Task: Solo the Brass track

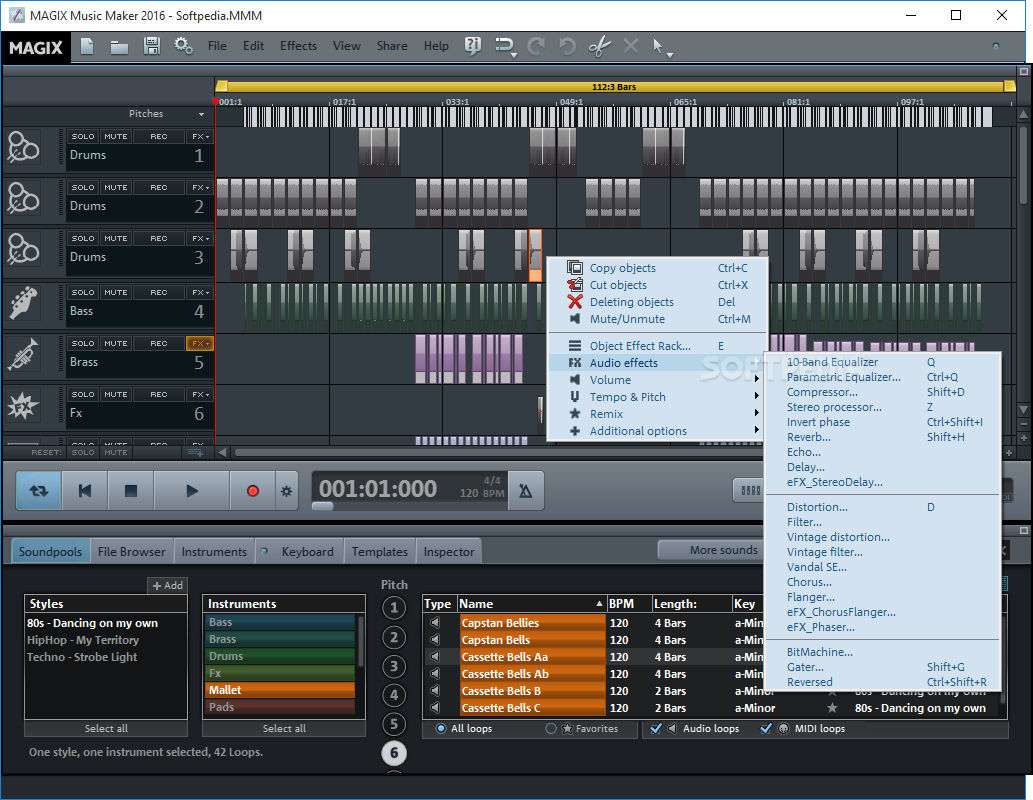Action: (x=83, y=343)
